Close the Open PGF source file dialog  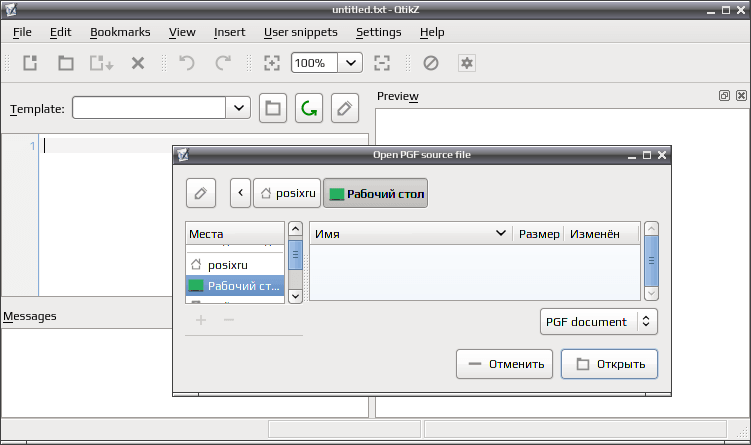[662, 155]
